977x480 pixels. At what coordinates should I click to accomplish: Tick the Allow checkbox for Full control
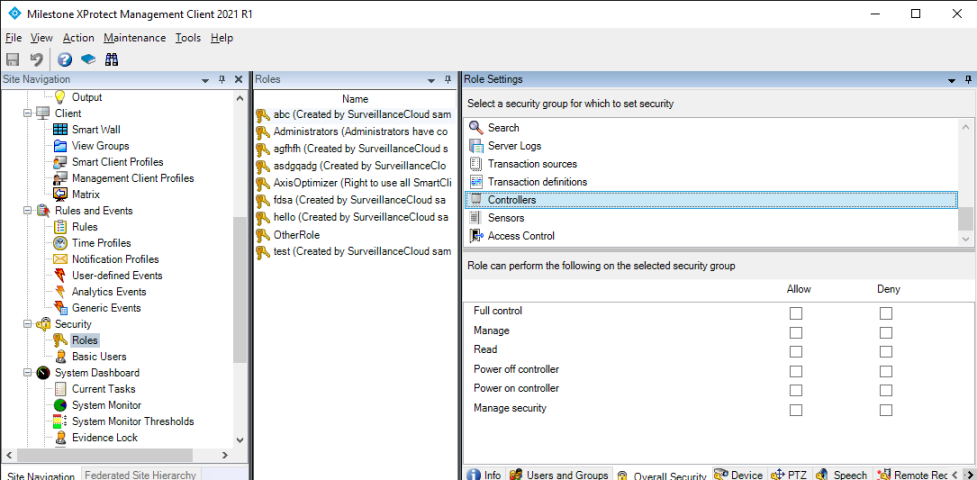coord(796,313)
